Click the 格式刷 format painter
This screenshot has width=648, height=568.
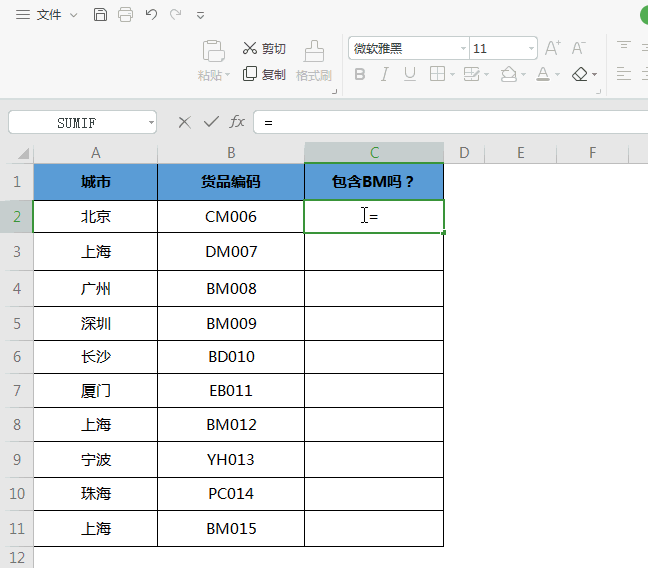(314, 60)
